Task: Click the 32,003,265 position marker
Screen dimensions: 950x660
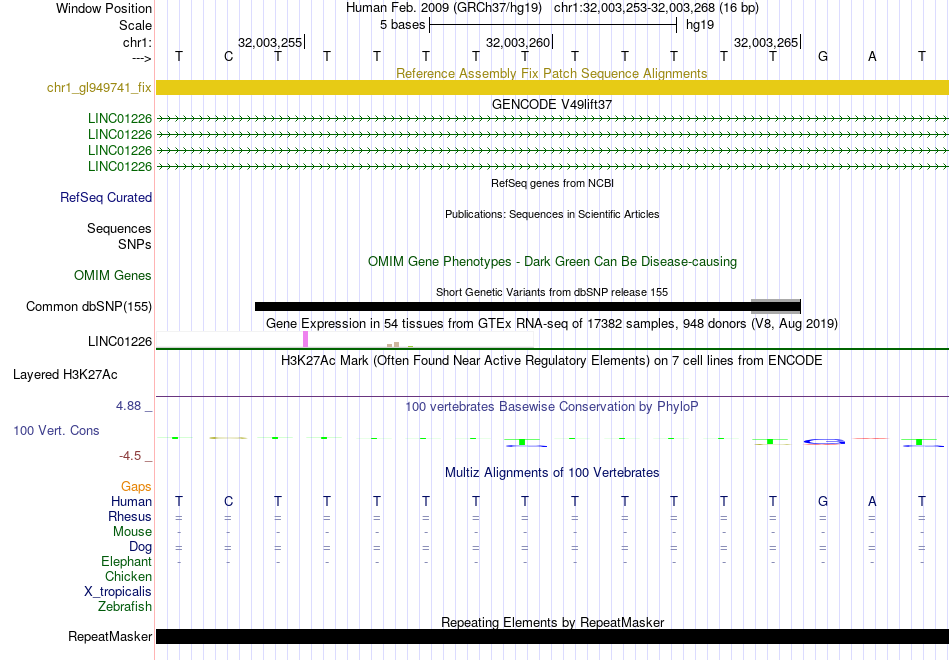Action: tap(766, 42)
